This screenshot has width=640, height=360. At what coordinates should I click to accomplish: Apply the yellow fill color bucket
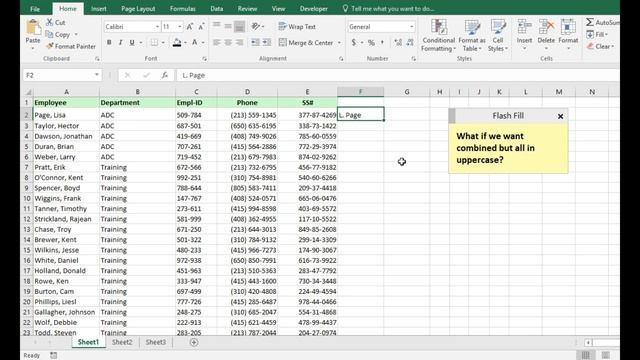click(x=177, y=42)
